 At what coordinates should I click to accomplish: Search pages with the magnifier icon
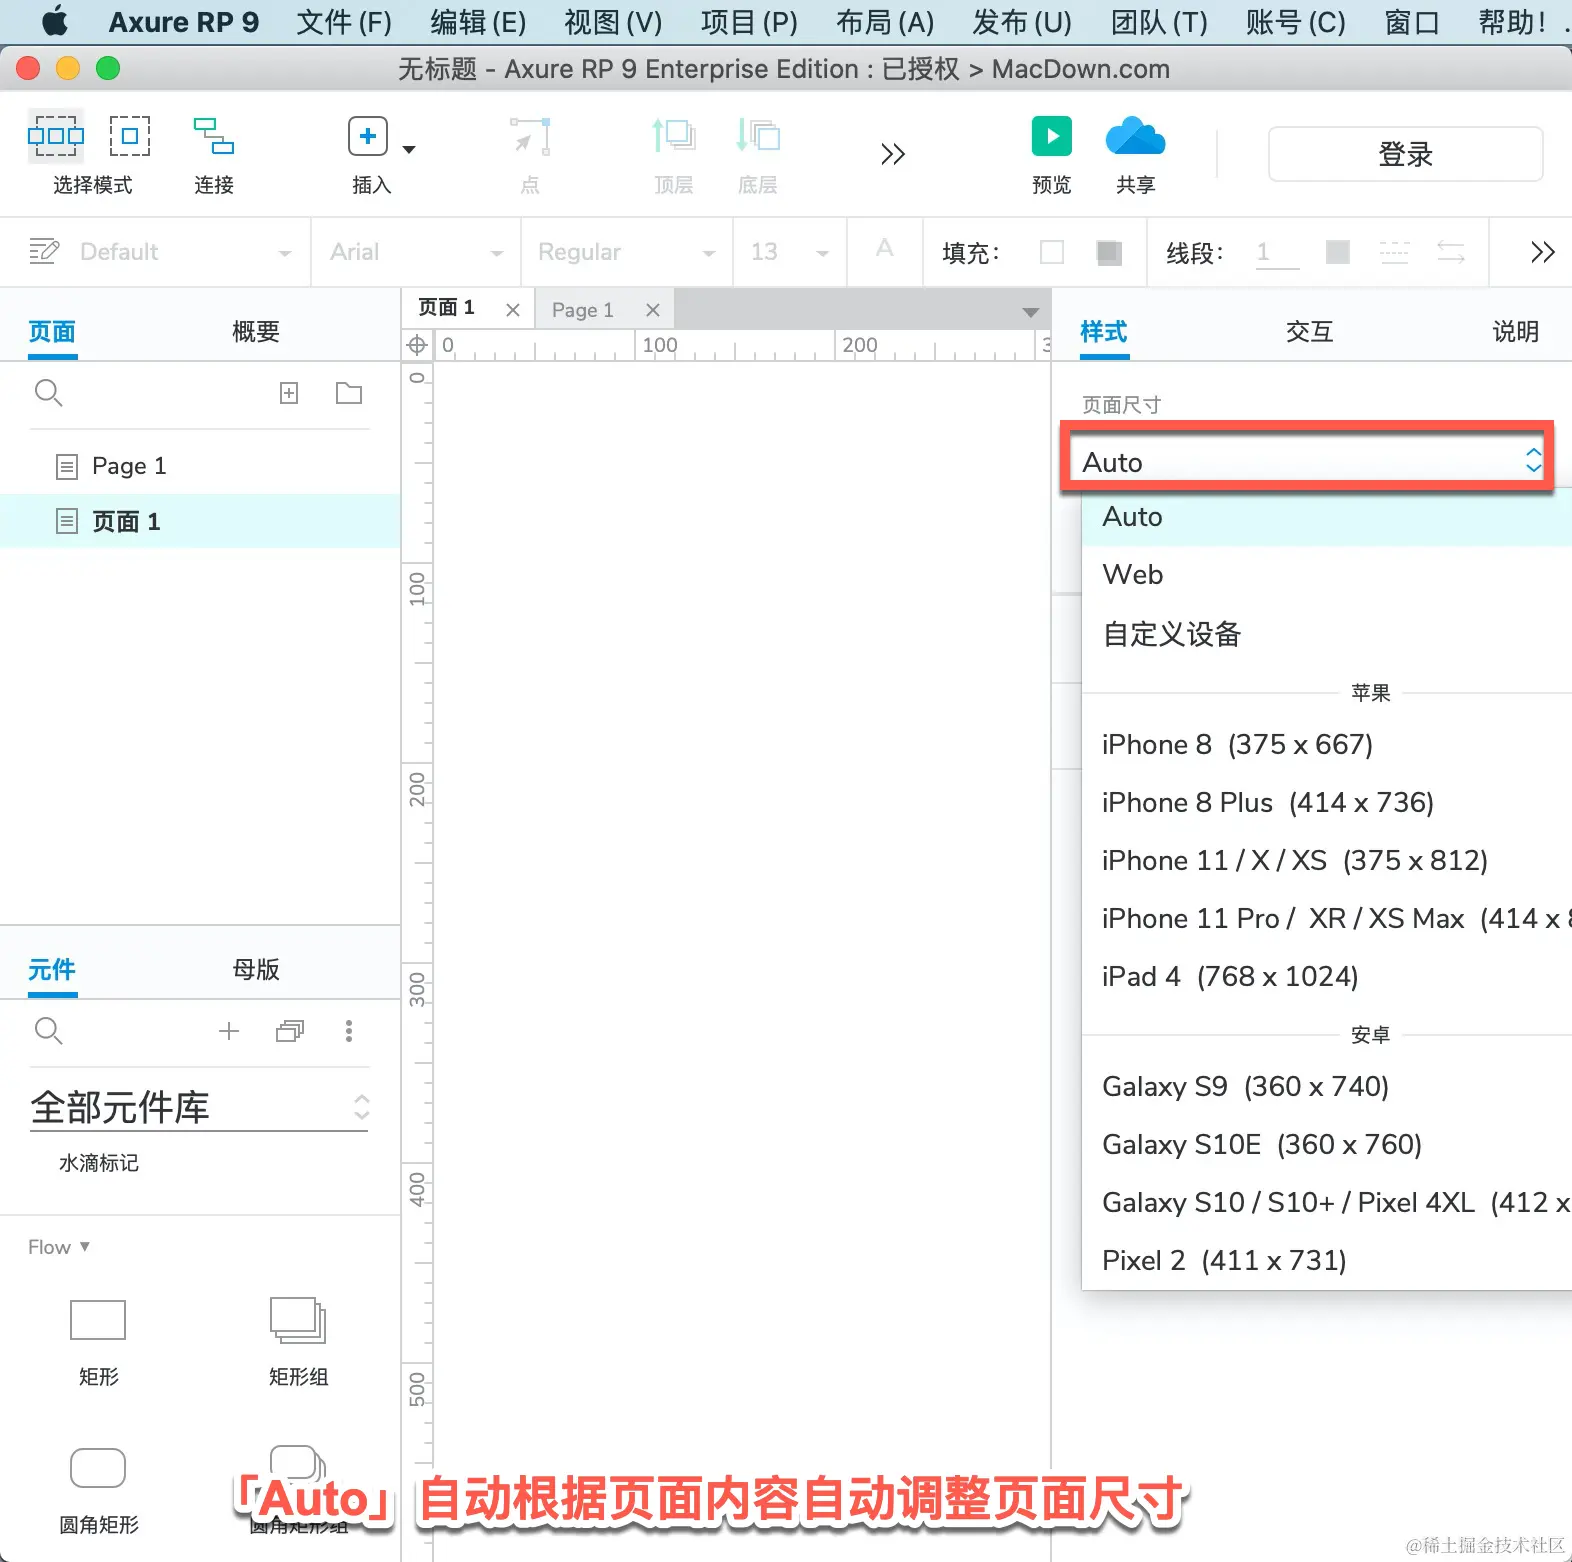(48, 393)
